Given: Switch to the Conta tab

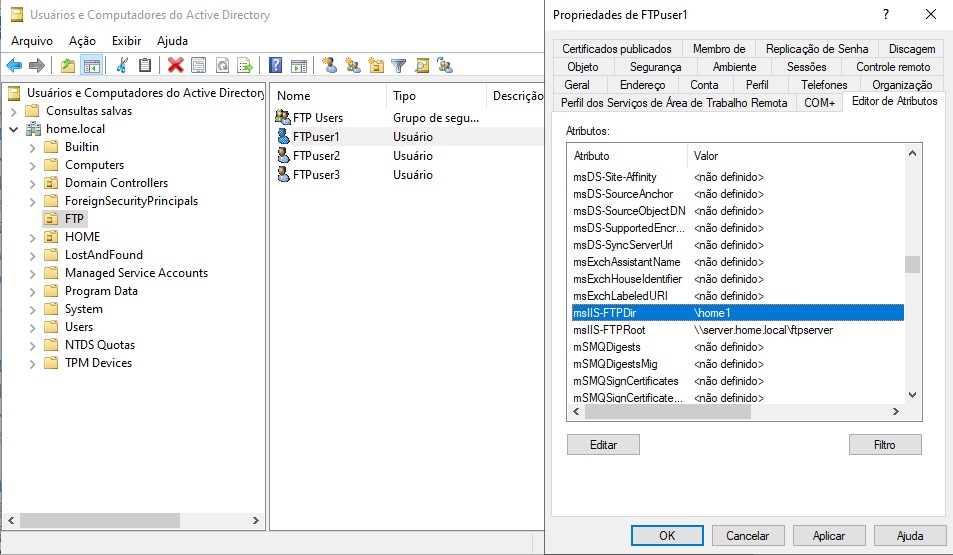Looking at the screenshot, I should pos(704,85).
